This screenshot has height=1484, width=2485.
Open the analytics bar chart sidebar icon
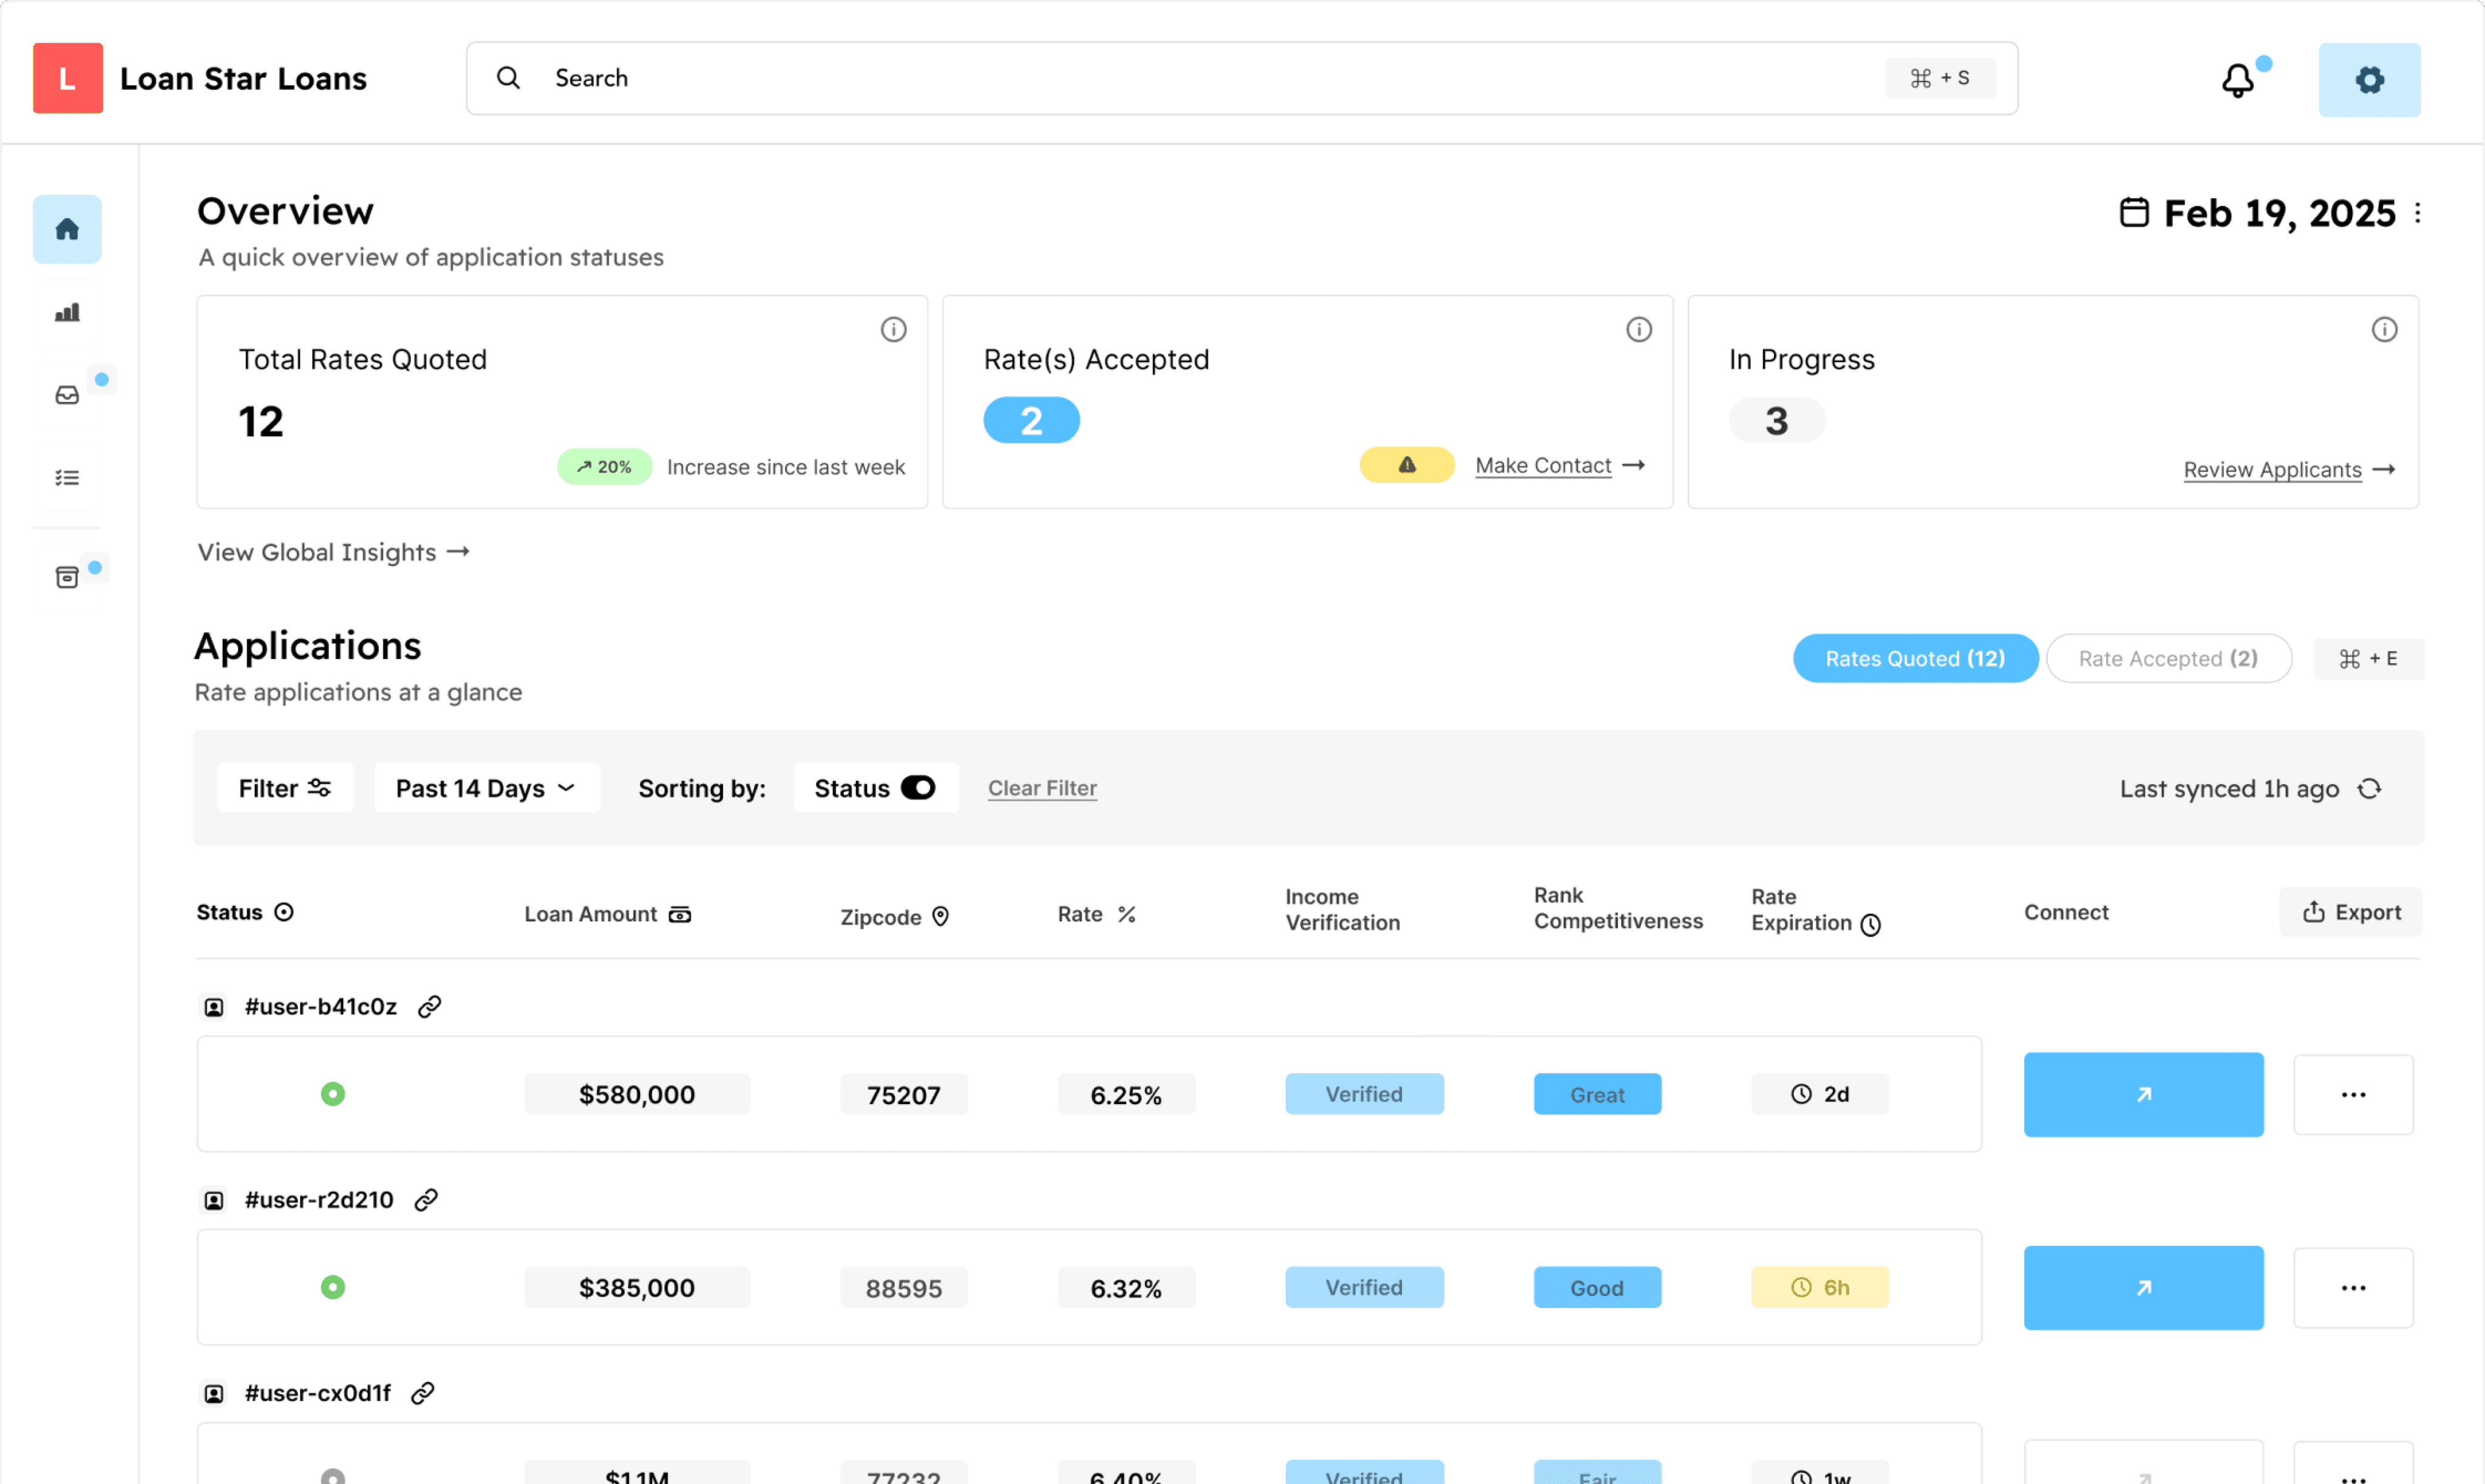tap(67, 313)
